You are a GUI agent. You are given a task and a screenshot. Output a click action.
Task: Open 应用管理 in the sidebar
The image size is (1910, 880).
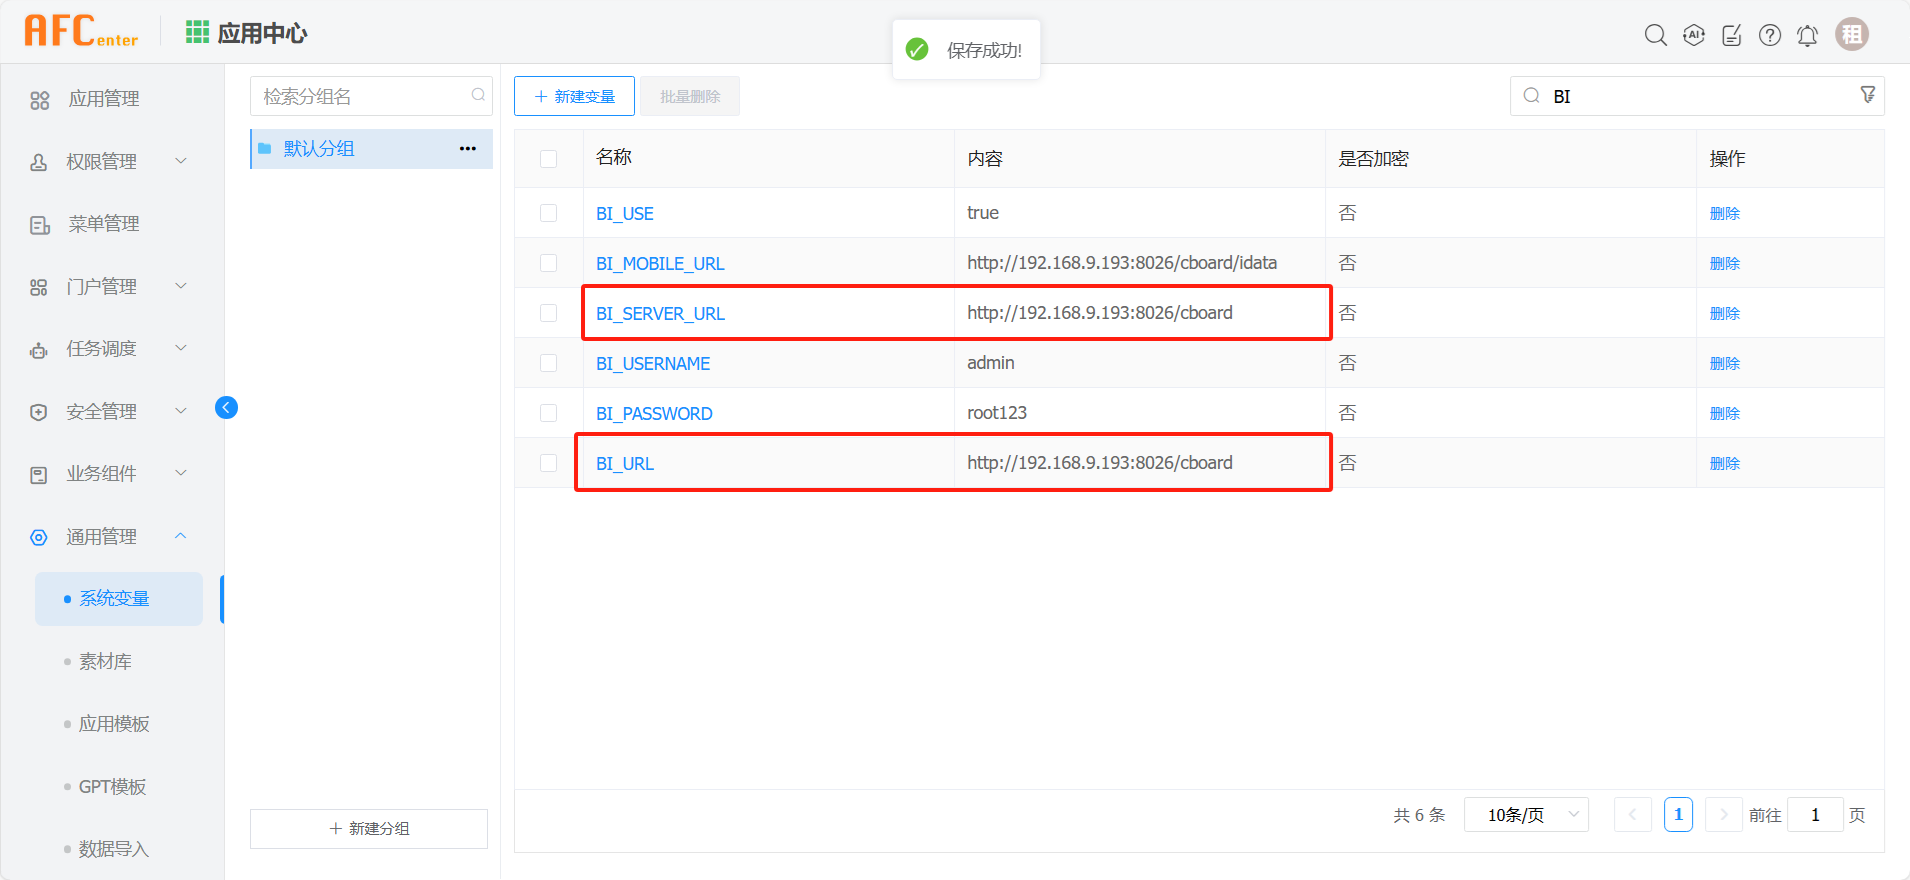[x=103, y=99]
